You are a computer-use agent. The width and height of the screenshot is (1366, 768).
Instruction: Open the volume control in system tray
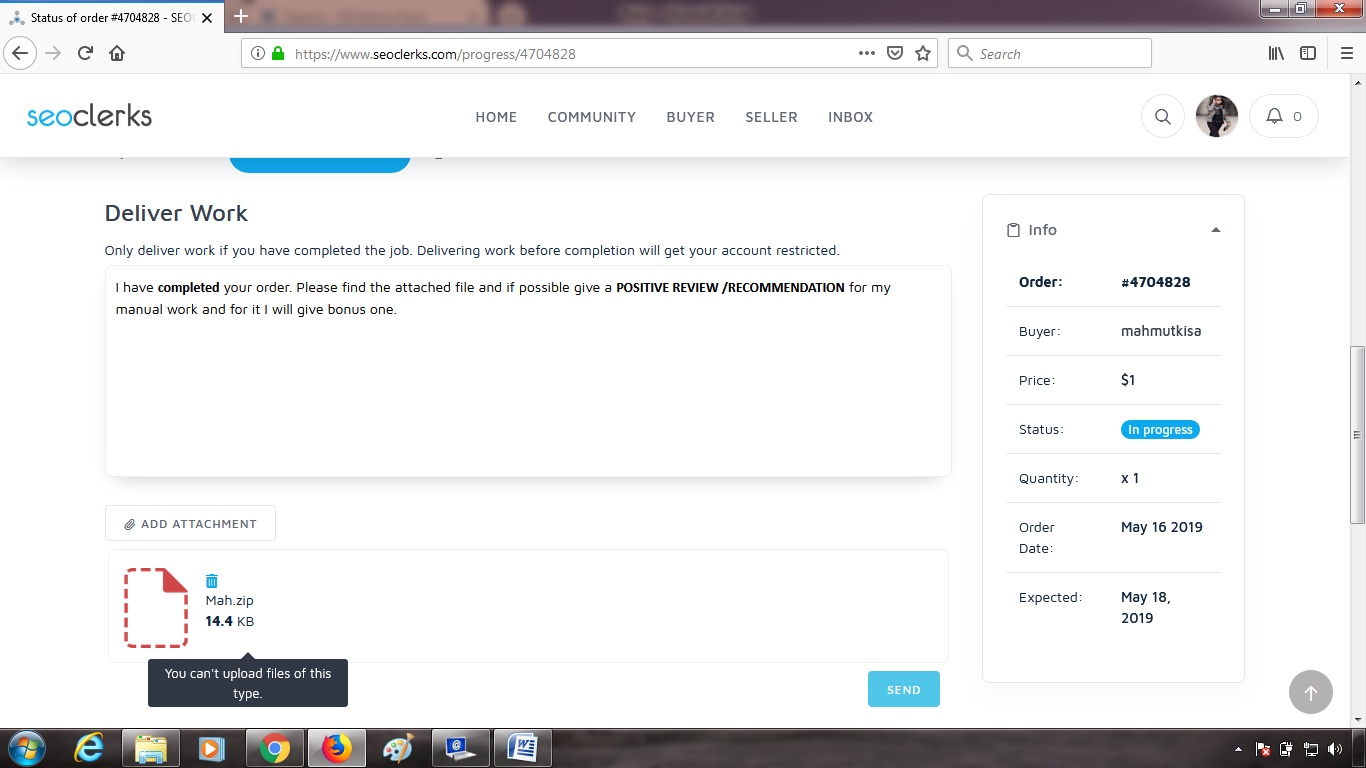(1333, 749)
